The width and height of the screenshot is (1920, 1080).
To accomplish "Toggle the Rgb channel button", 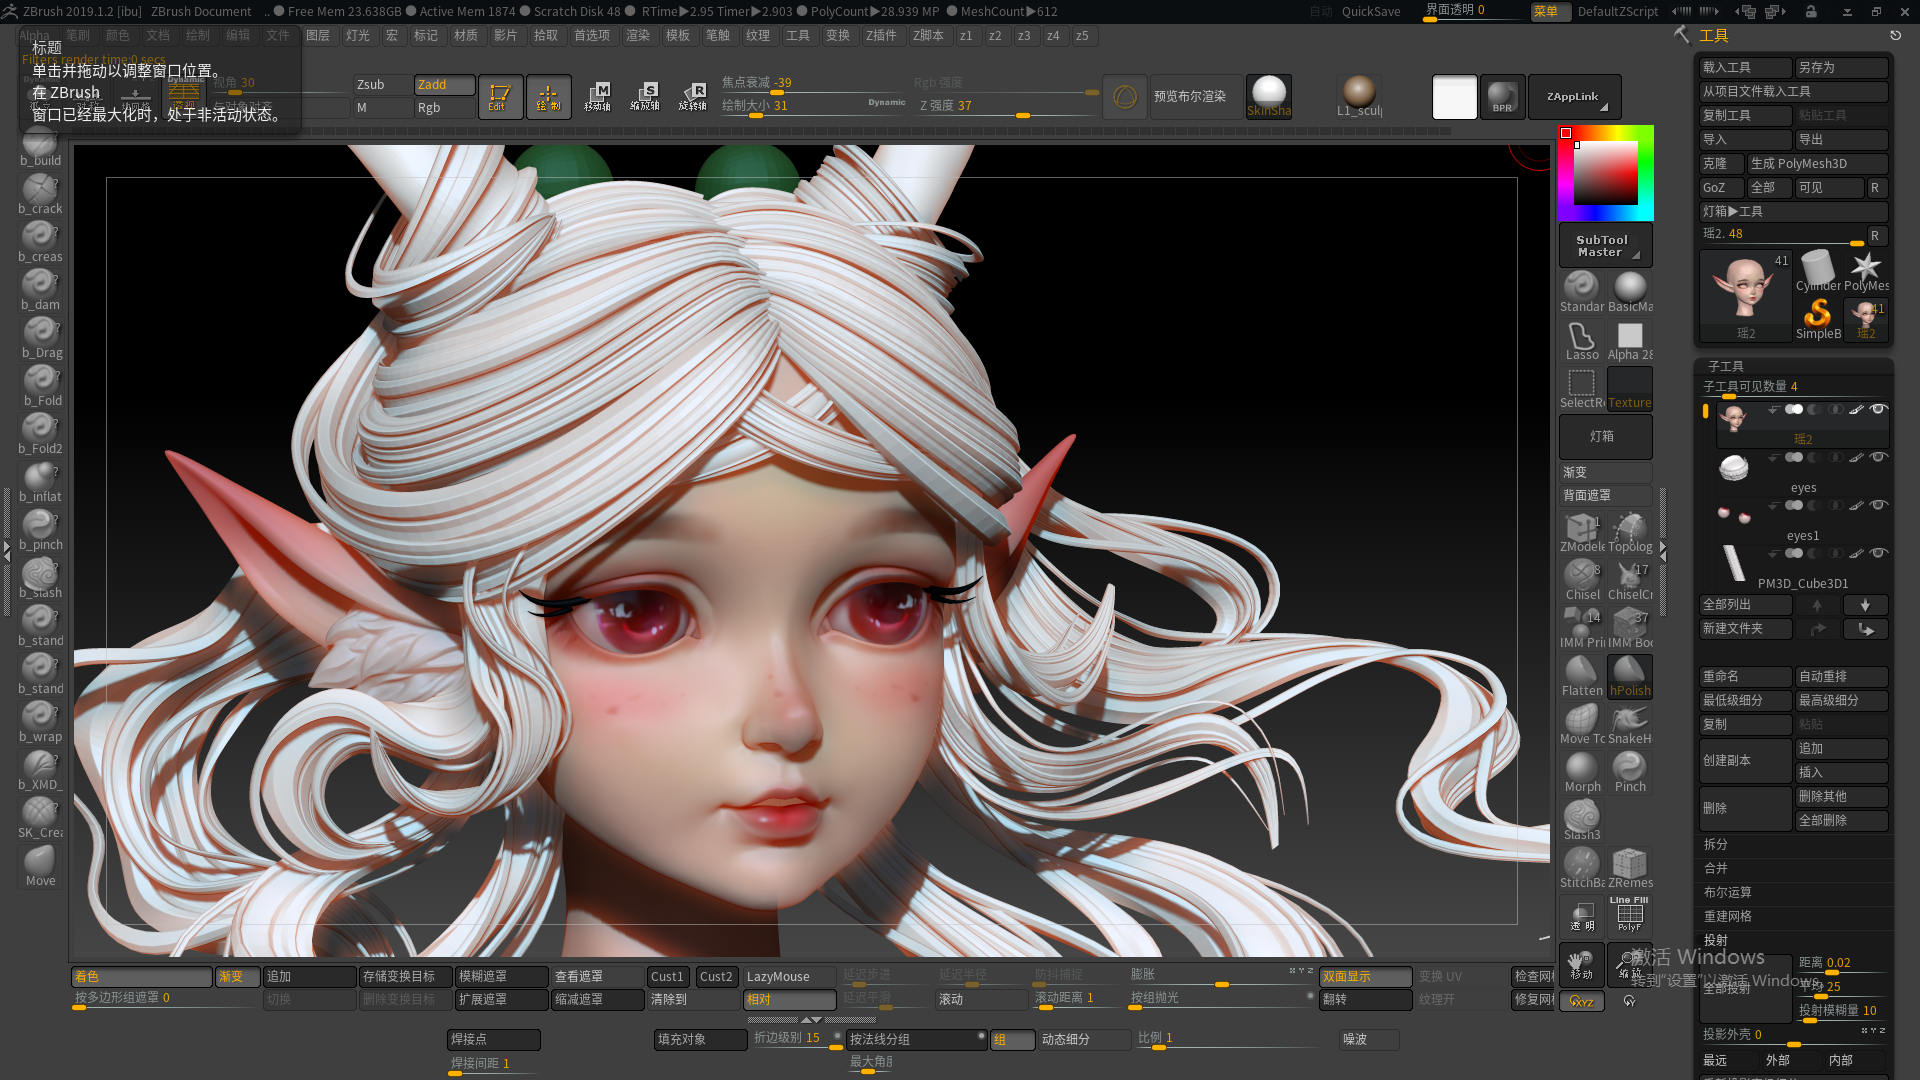I will click(445, 108).
